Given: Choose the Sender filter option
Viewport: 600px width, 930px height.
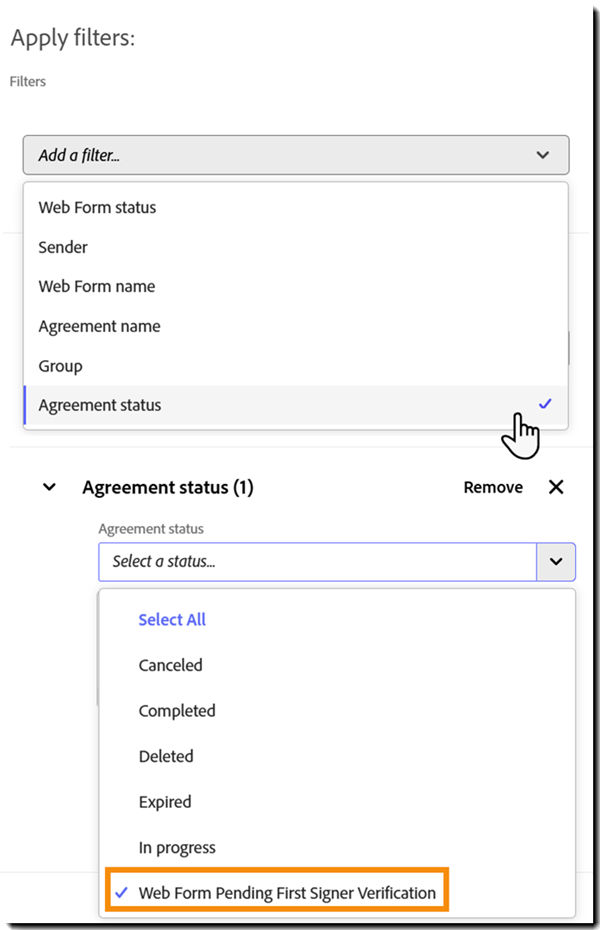Looking at the screenshot, I should pos(63,247).
